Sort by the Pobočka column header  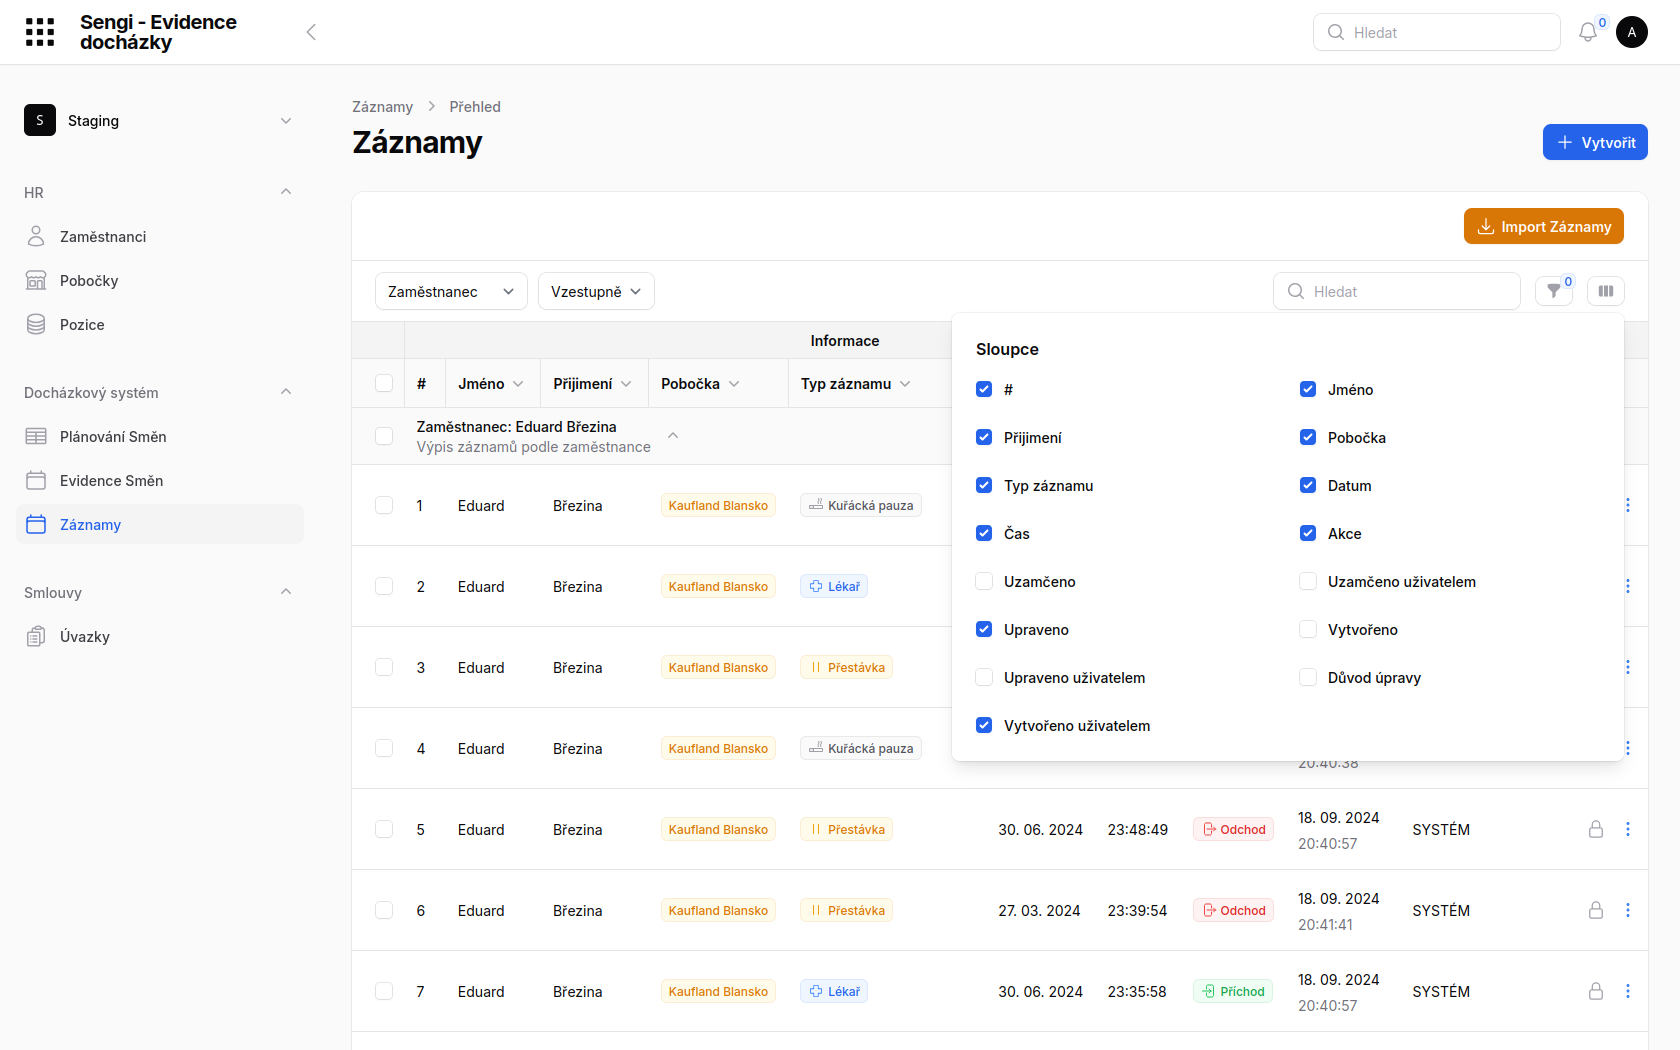coord(700,383)
